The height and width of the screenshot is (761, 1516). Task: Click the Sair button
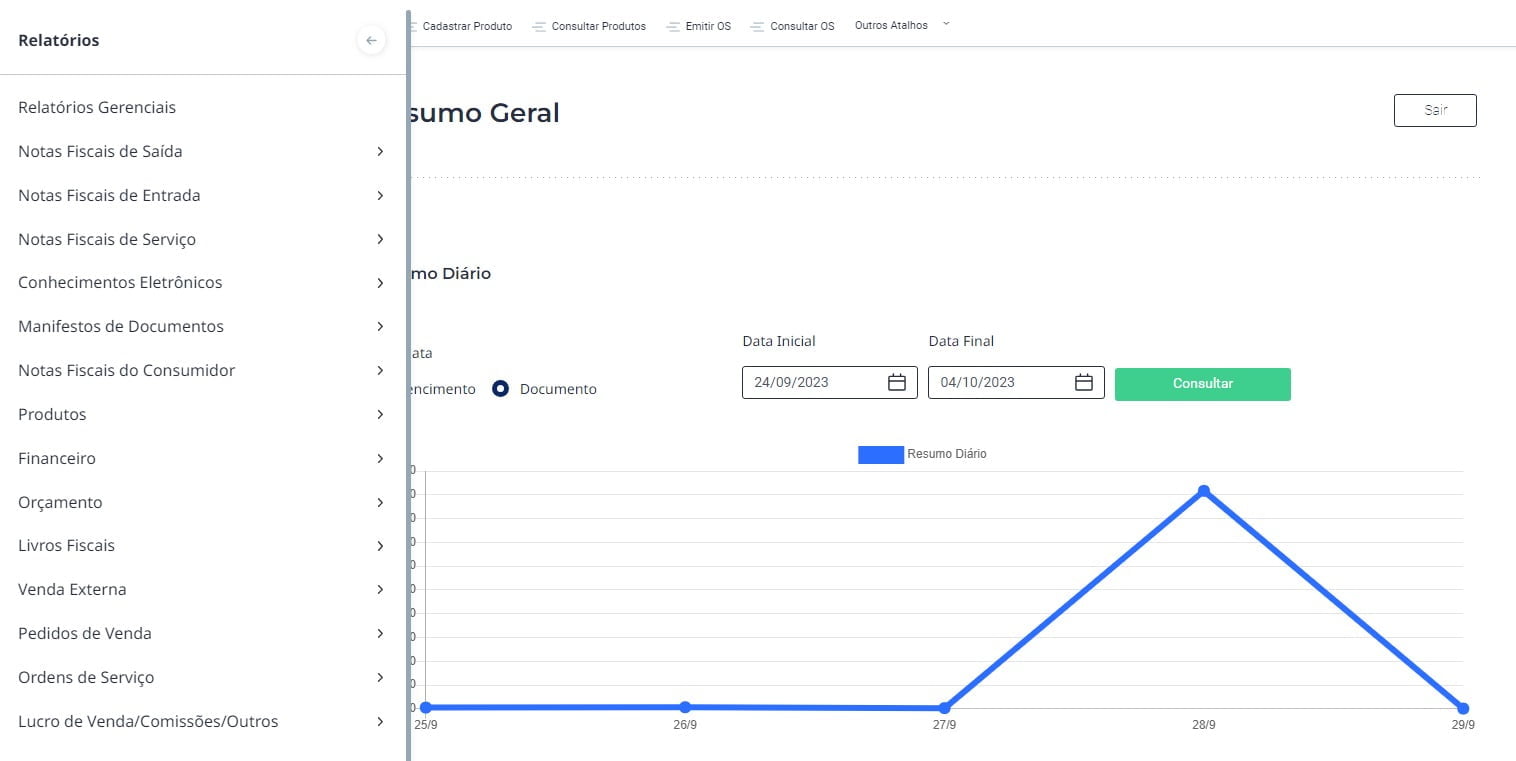1434,110
